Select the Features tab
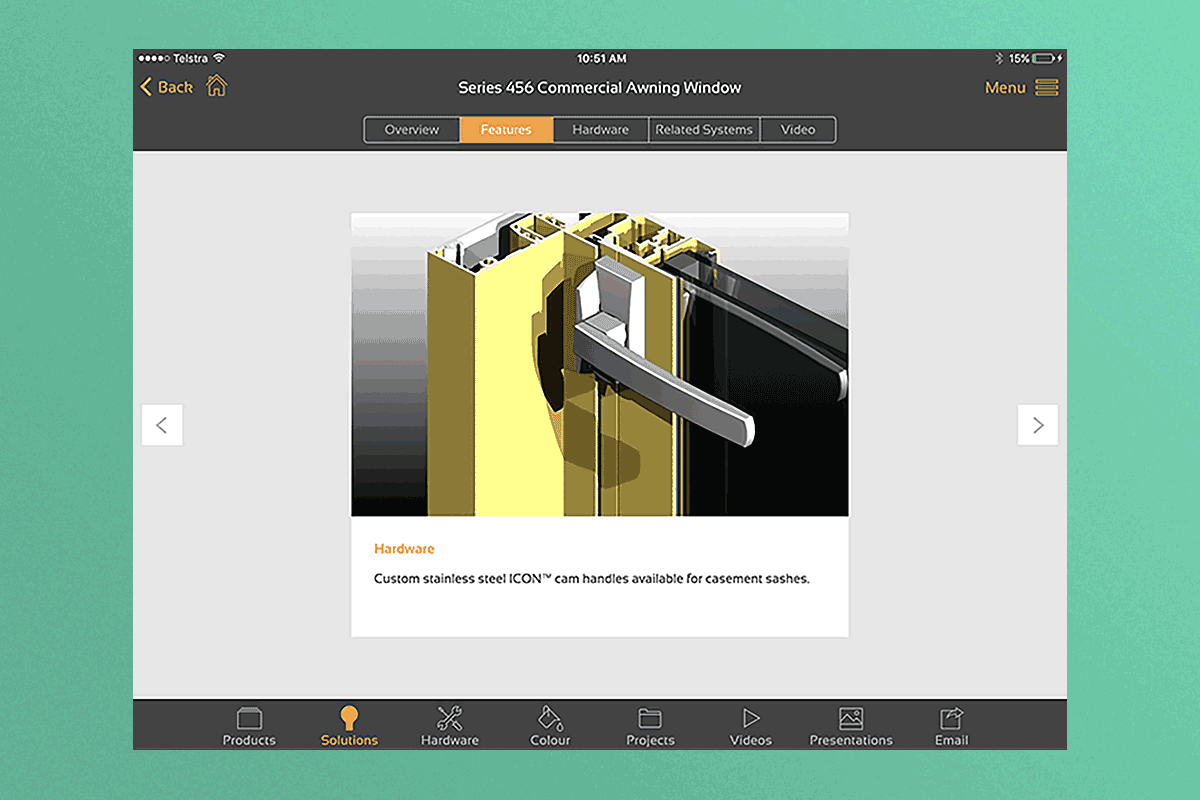Image resolution: width=1200 pixels, height=800 pixels. click(x=506, y=130)
